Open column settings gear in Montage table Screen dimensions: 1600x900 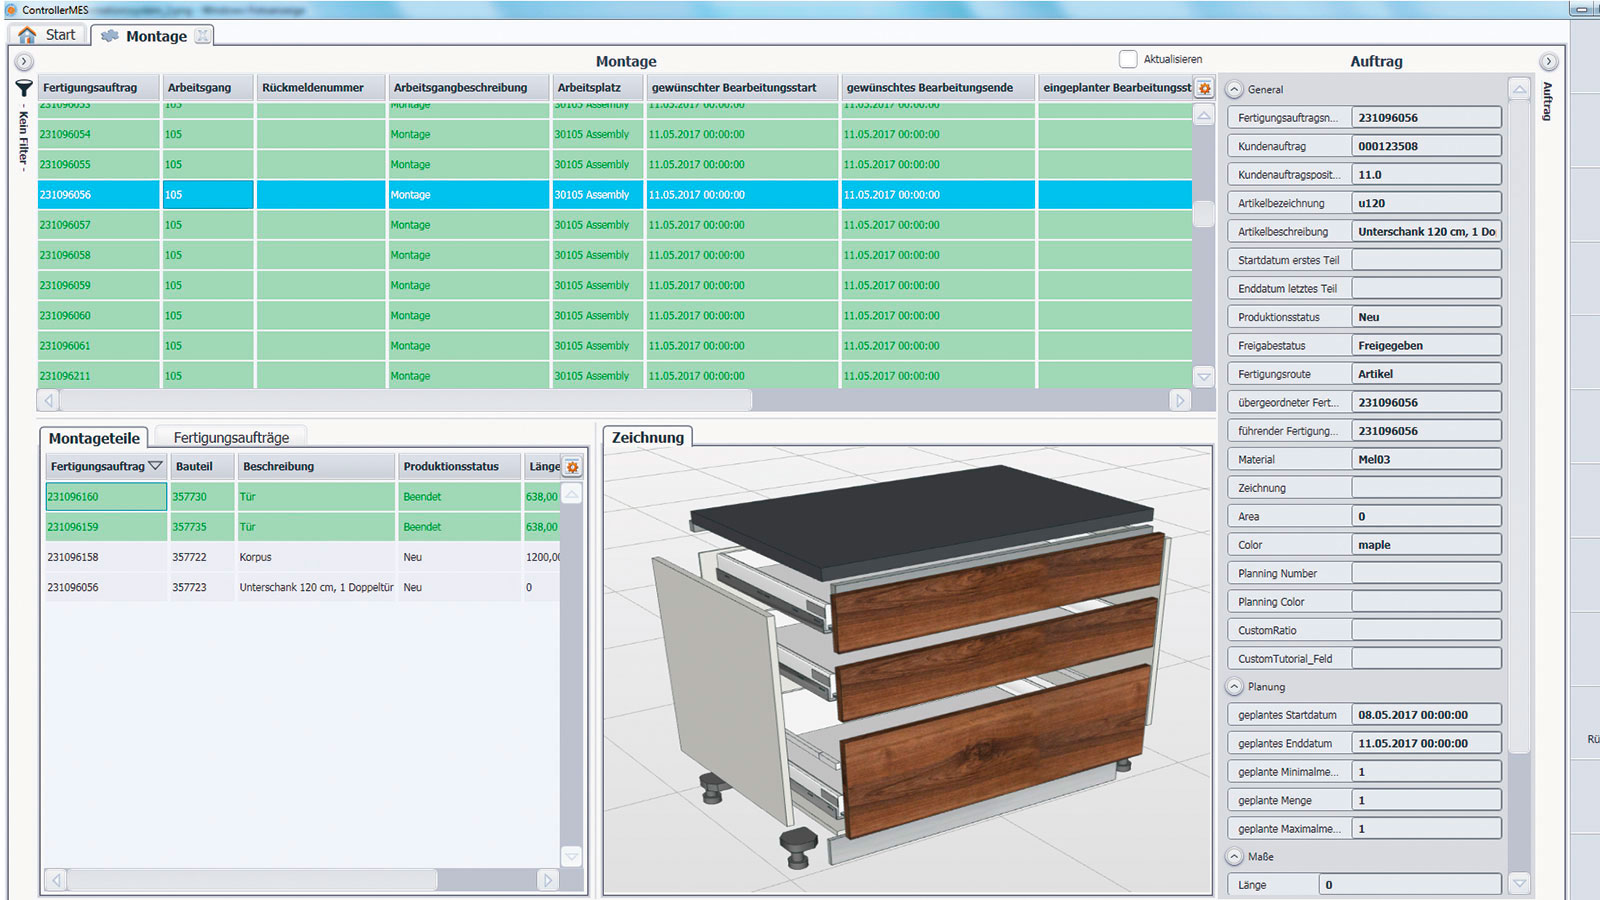coord(1204,88)
